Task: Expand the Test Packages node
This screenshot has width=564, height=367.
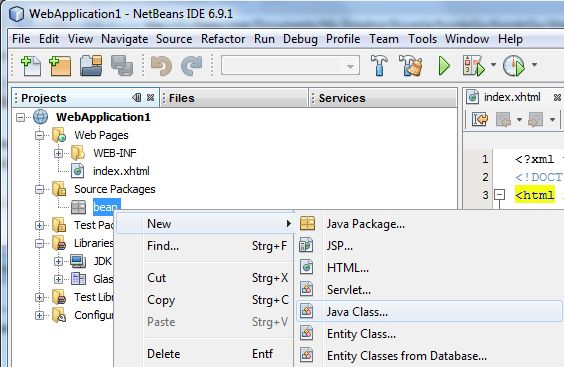Action: click(40, 225)
